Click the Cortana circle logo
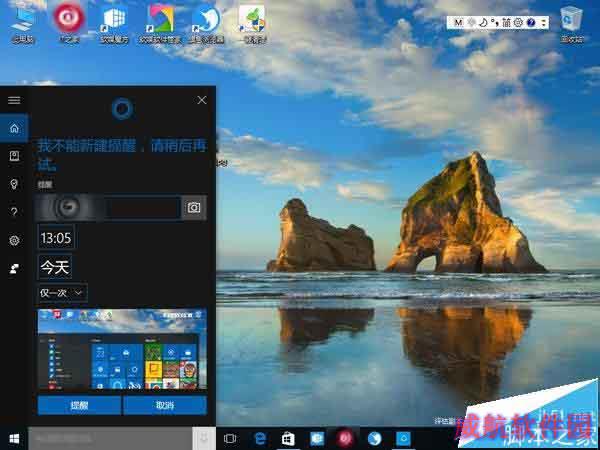This screenshot has height=450, width=600. pyautogui.click(x=122, y=109)
